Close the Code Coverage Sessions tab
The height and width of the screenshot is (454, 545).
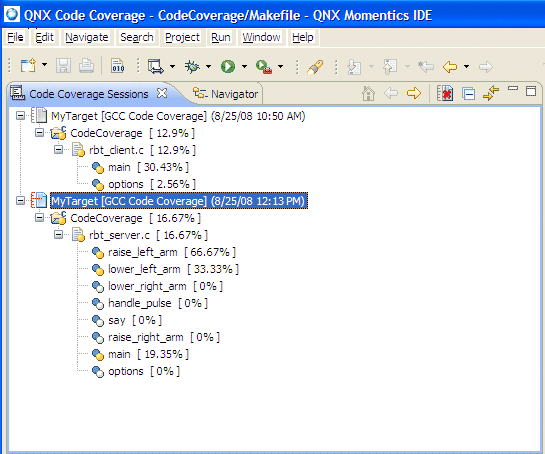click(x=162, y=93)
